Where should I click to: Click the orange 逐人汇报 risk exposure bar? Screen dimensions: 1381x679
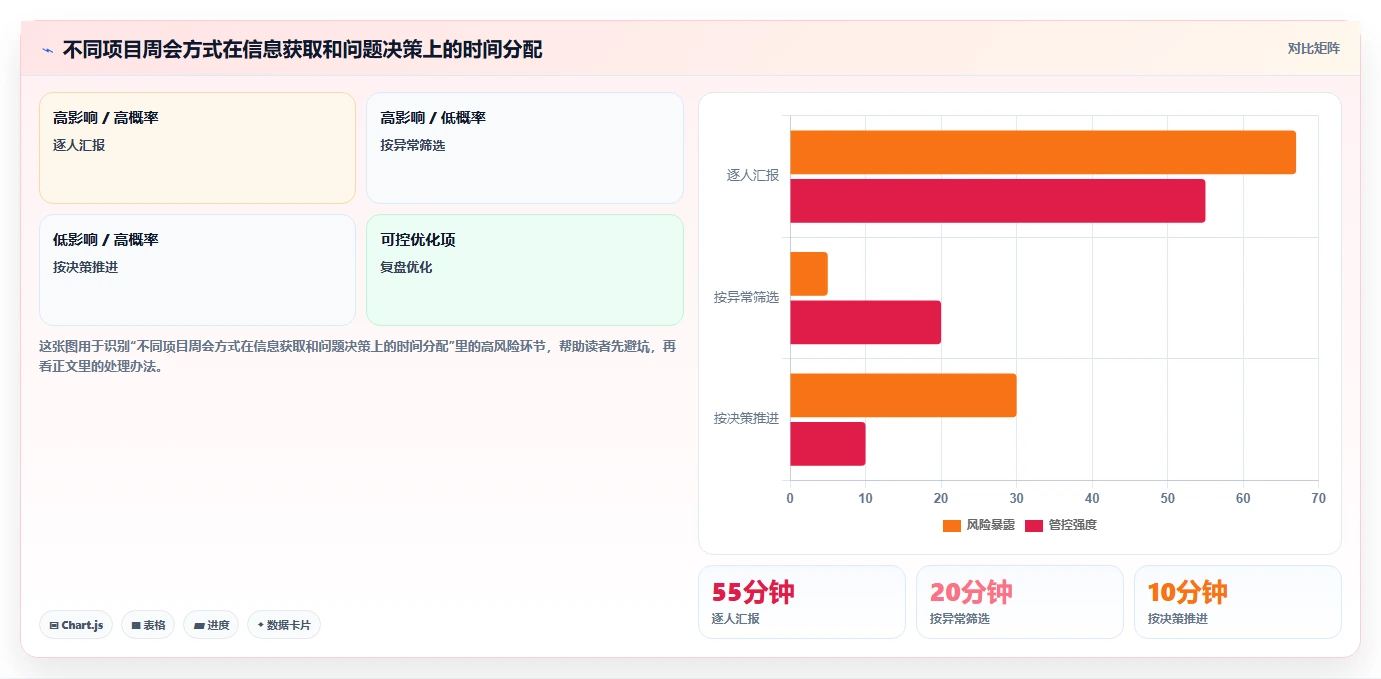(1043, 152)
